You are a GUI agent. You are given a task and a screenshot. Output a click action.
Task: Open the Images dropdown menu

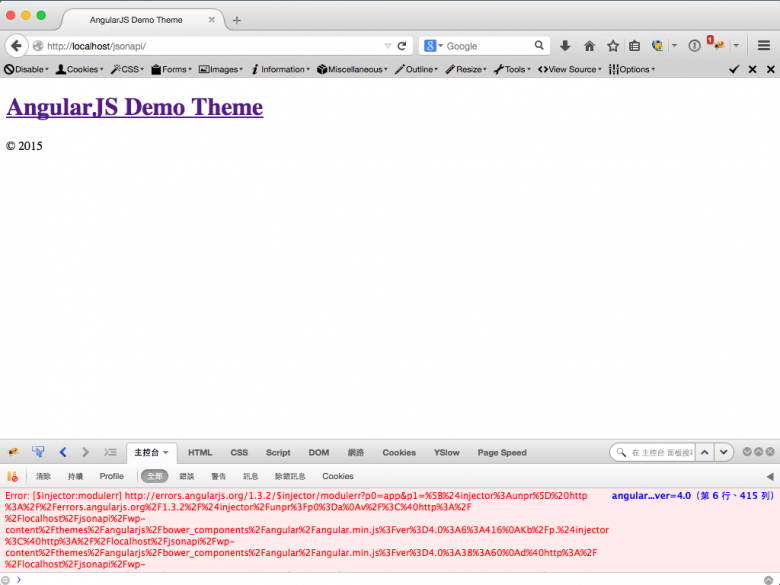coord(221,70)
